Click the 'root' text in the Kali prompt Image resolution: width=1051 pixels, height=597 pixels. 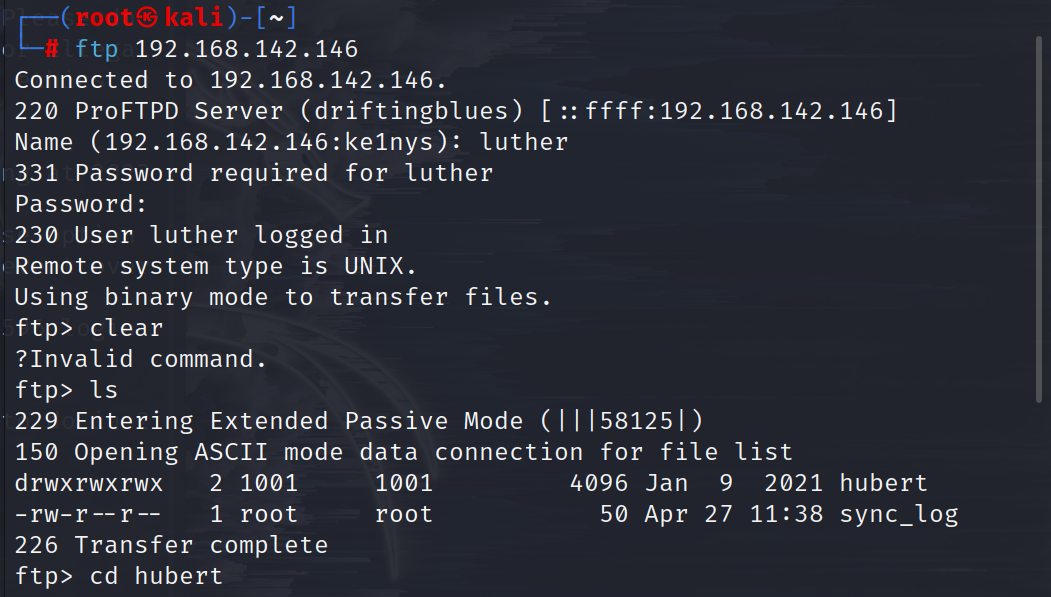104,17
